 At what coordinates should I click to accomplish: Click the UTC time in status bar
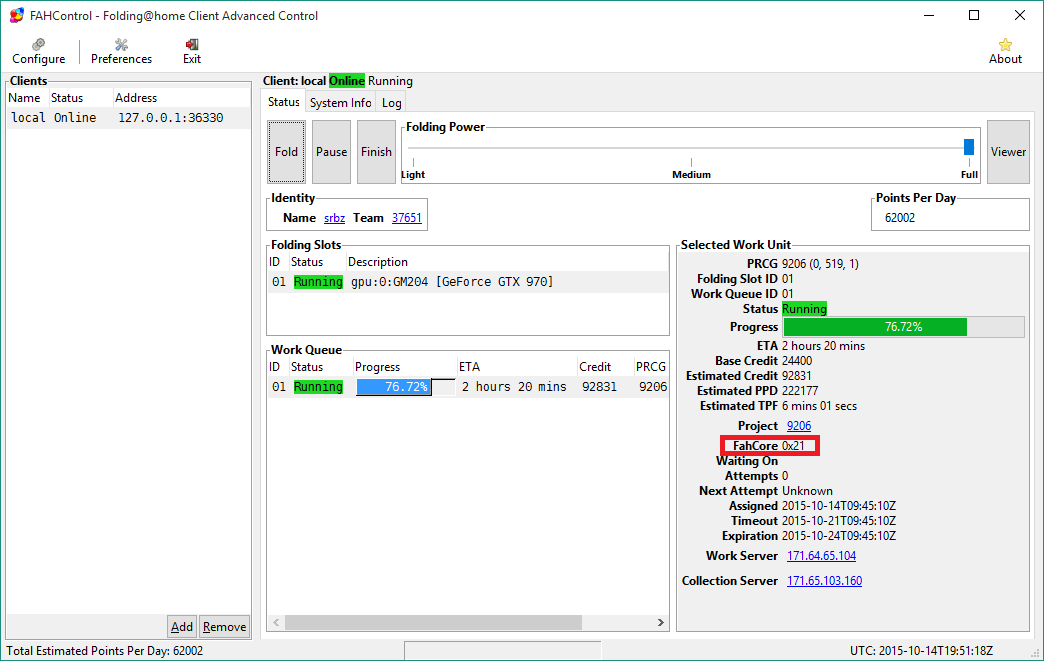pos(921,650)
